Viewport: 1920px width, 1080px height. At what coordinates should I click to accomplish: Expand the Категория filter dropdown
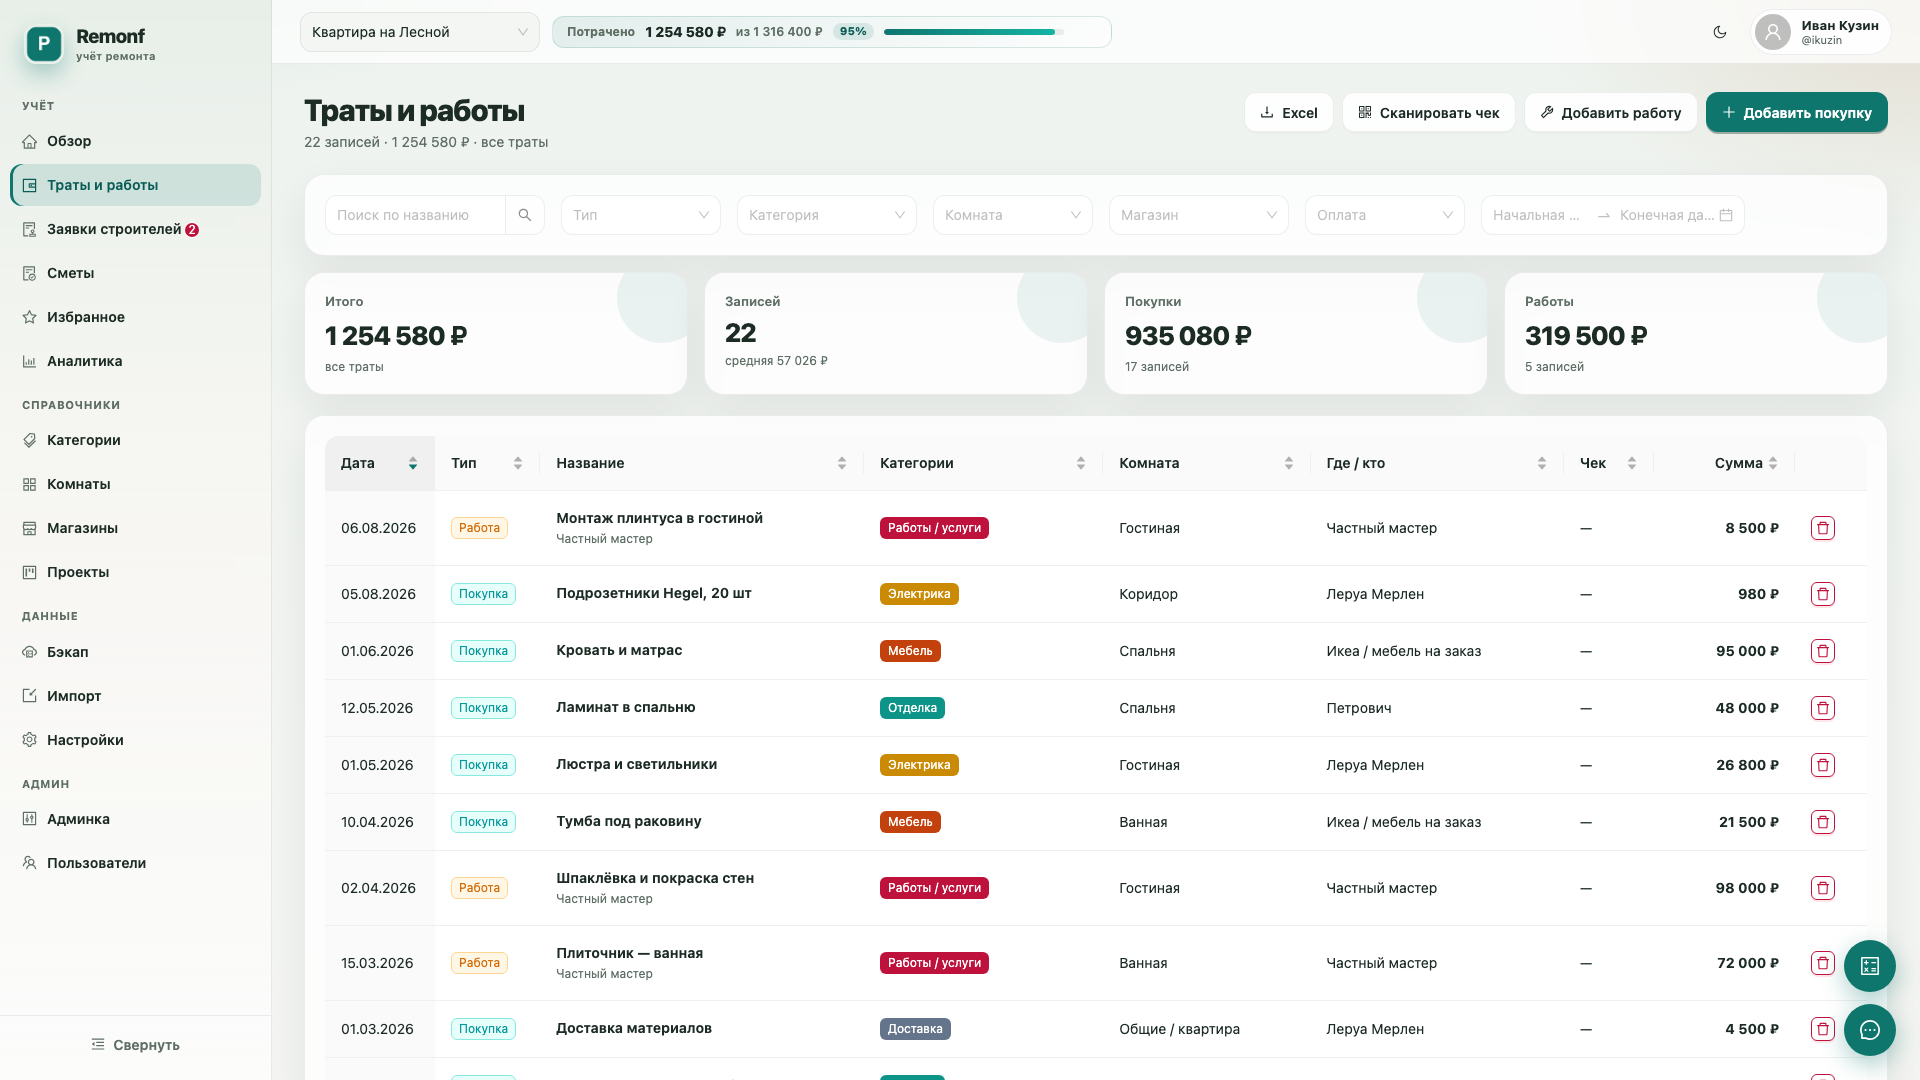(827, 215)
